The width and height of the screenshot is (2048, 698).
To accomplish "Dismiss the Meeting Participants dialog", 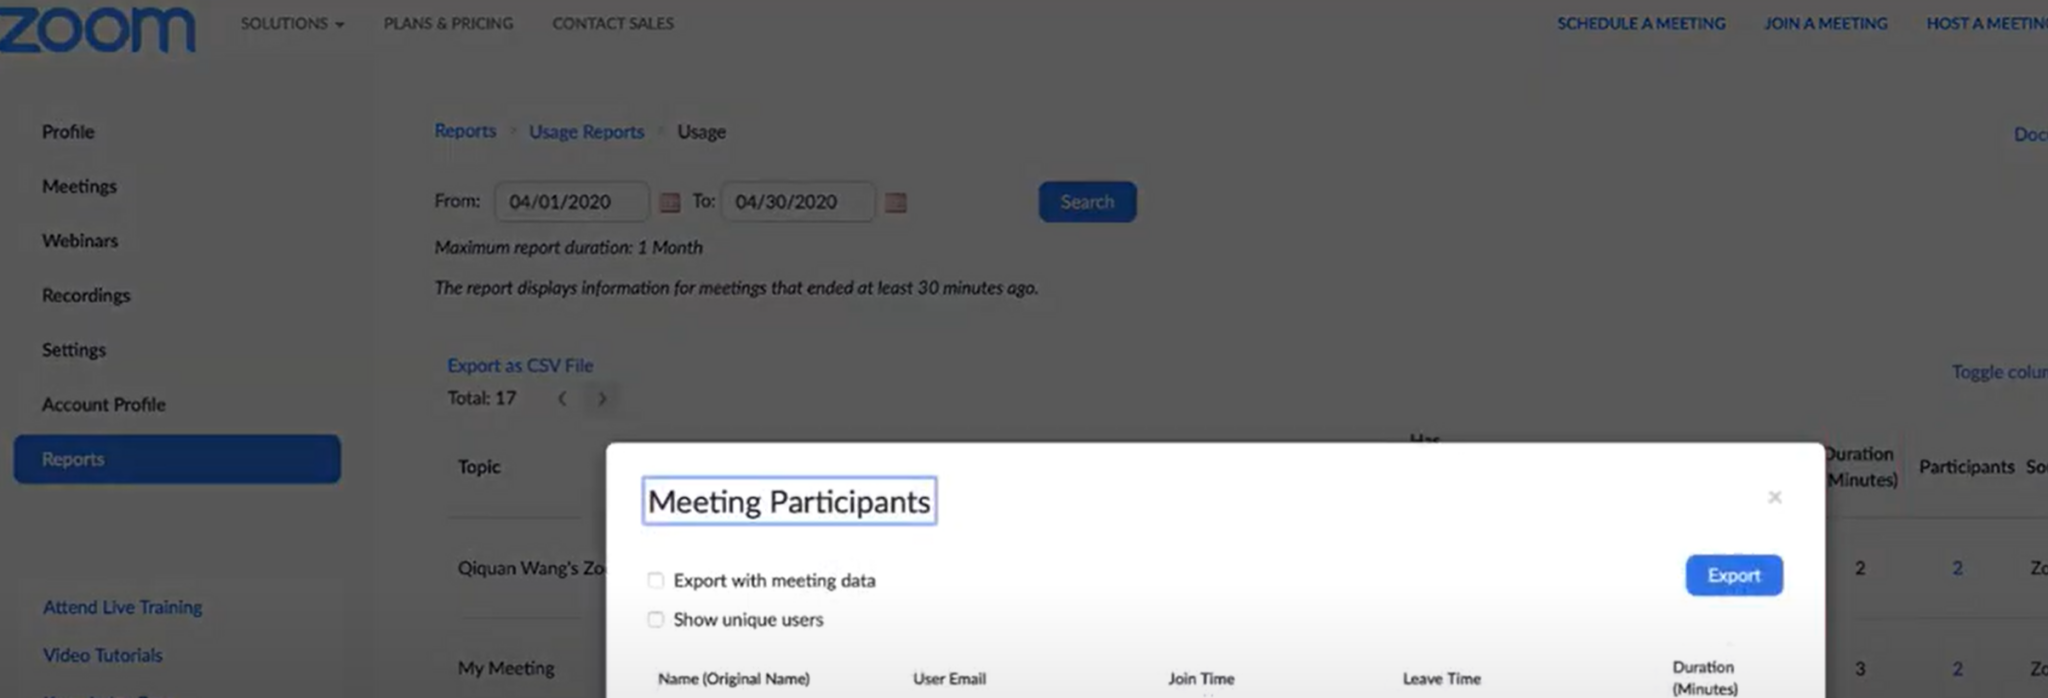I will pyautogui.click(x=1775, y=497).
